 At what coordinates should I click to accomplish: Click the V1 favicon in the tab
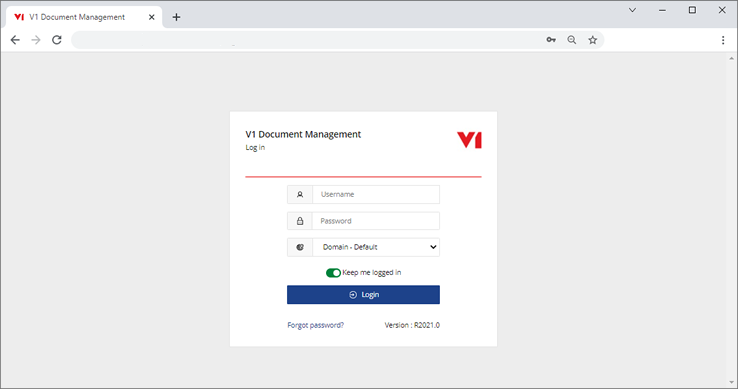pos(19,17)
